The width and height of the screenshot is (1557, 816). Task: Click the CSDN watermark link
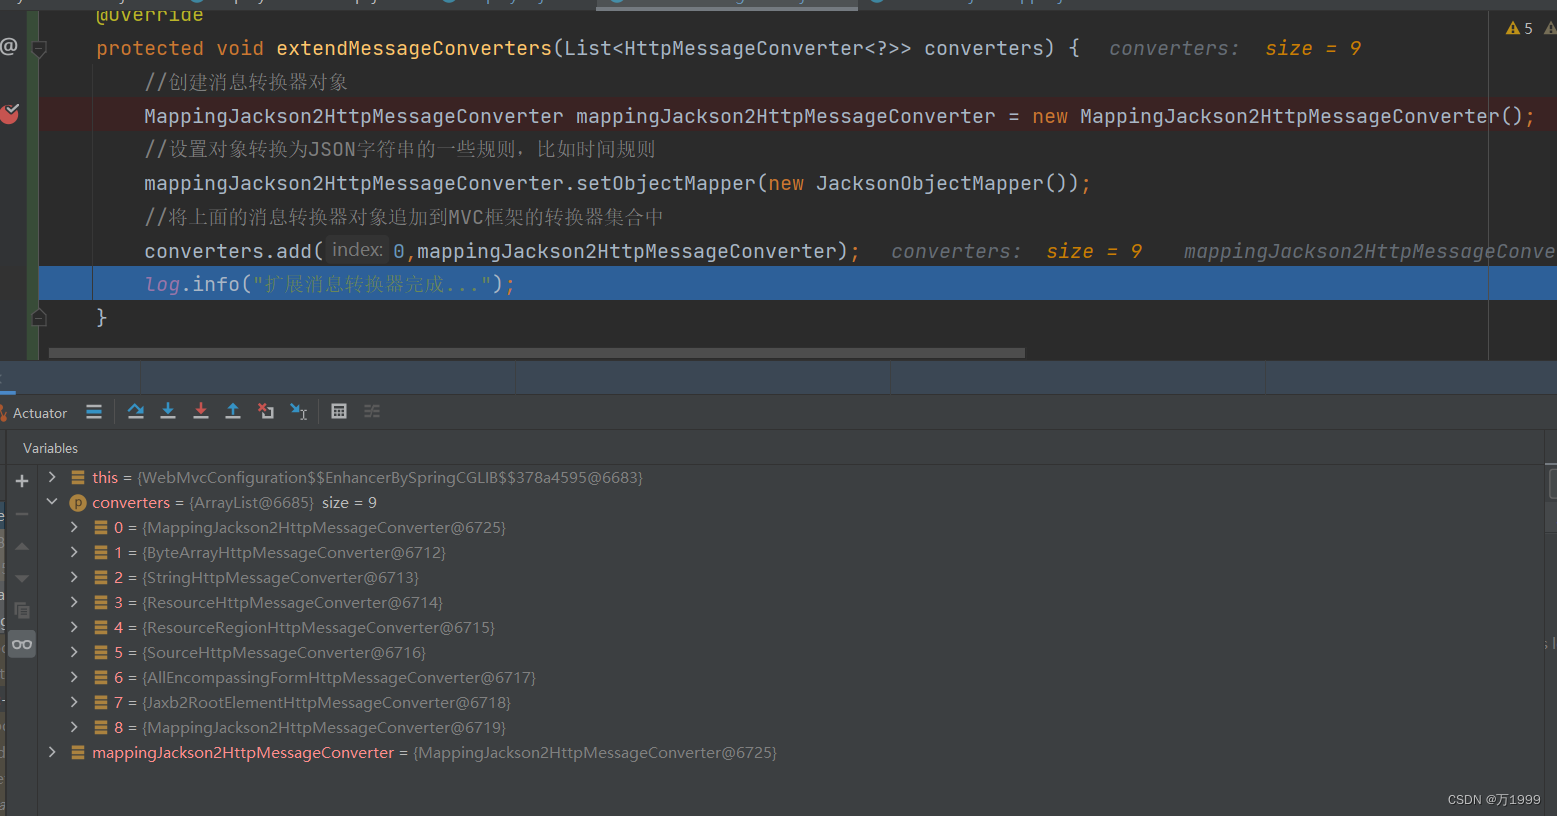[1493, 799]
